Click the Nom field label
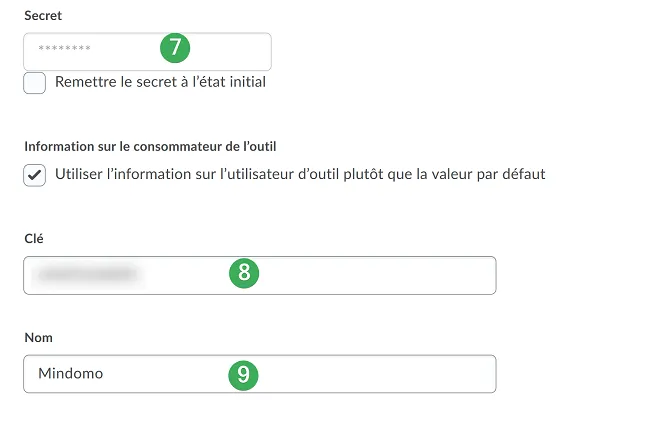The height and width of the screenshot is (424, 650). pos(39,337)
